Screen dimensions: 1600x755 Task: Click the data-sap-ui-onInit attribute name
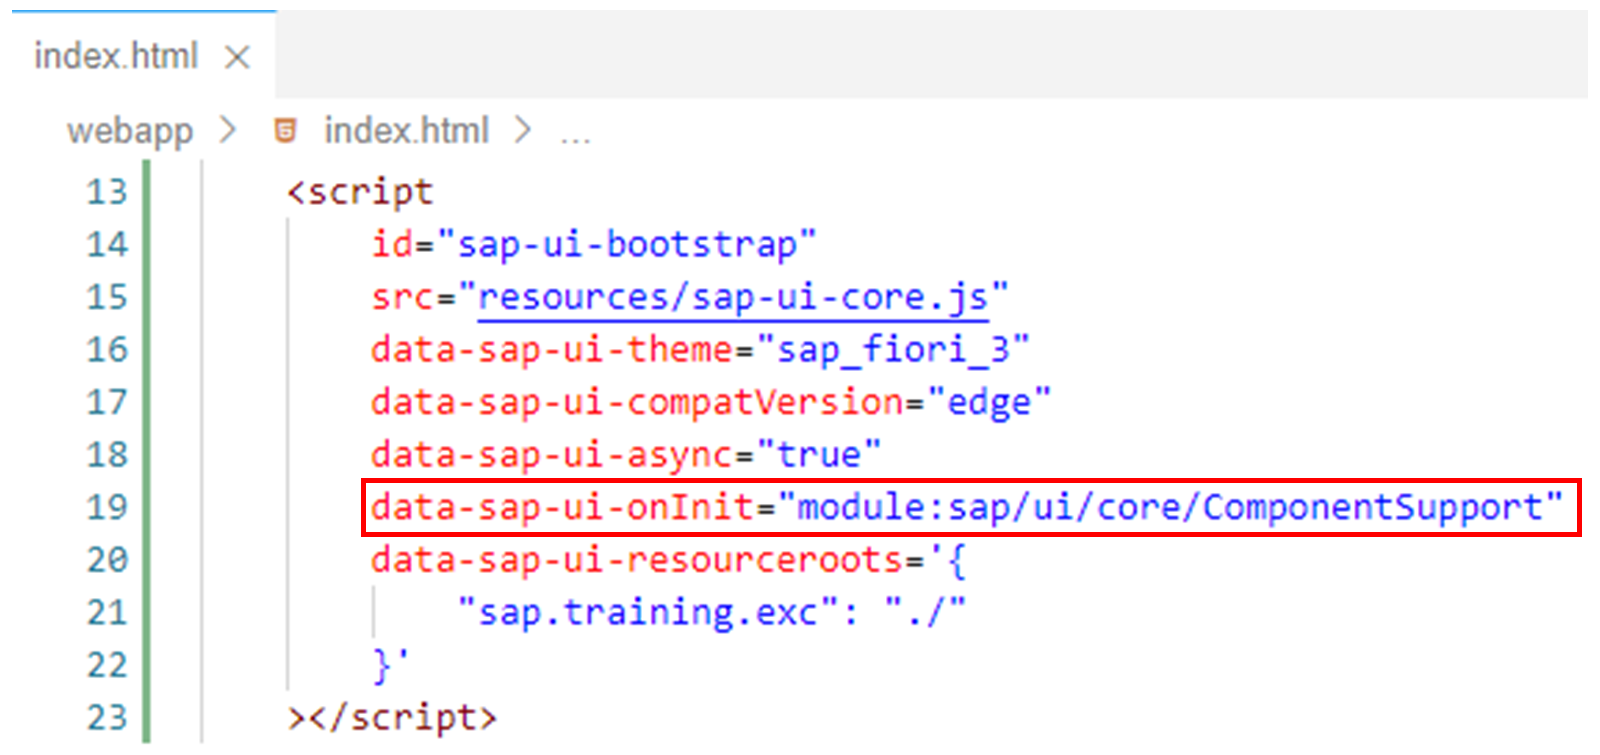coord(563,508)
